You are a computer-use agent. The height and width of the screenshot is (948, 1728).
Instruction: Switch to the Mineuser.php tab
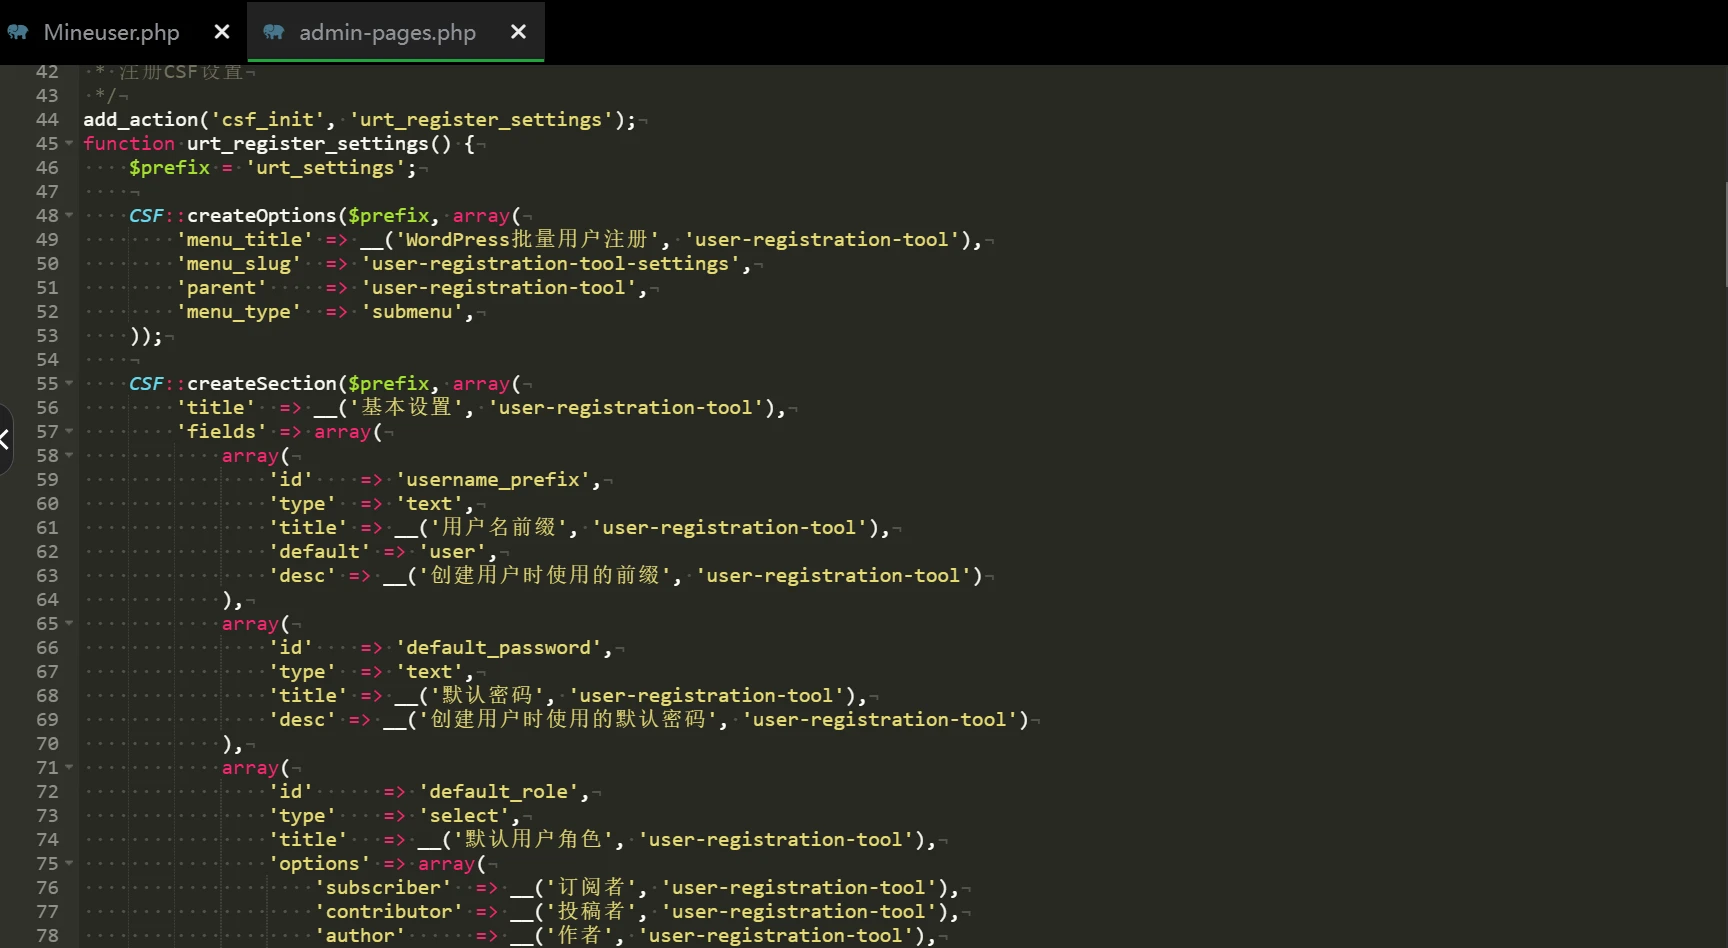tap(111, 32)
